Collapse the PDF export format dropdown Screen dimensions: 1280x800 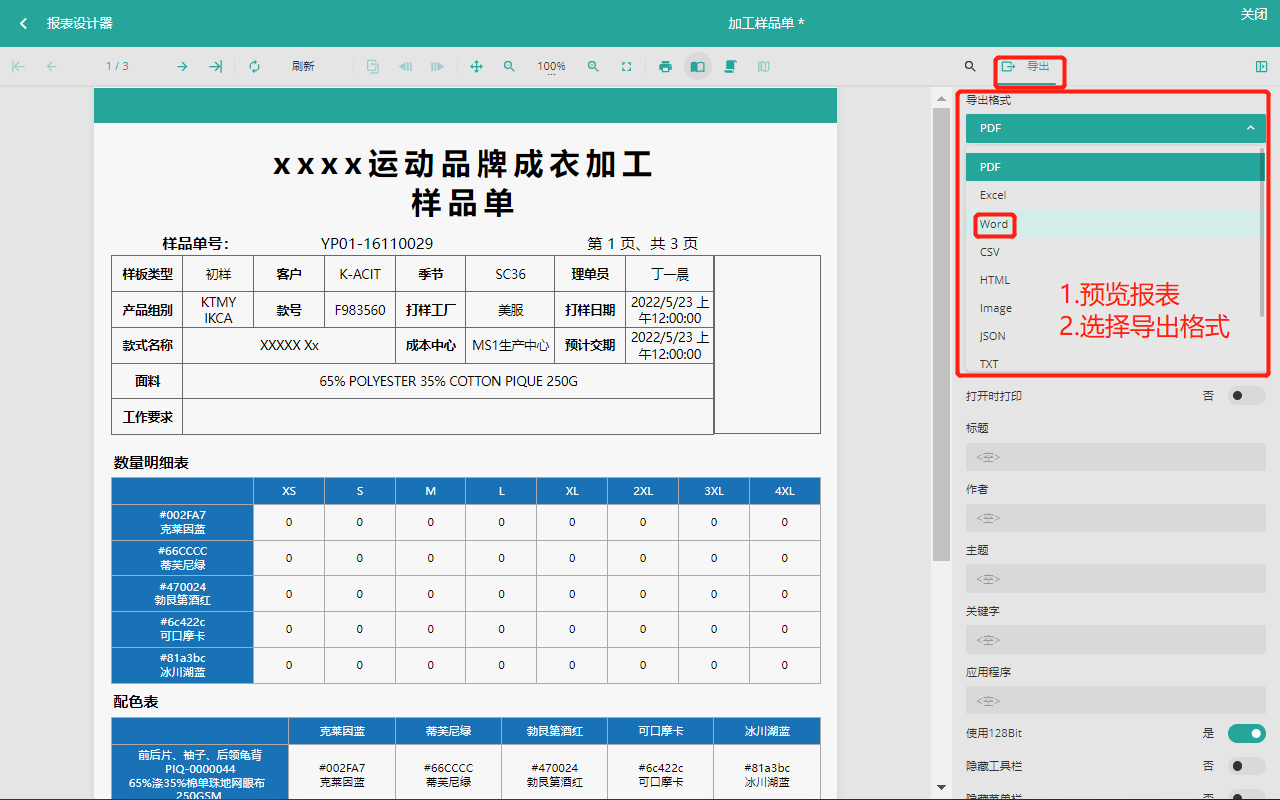1115,128
